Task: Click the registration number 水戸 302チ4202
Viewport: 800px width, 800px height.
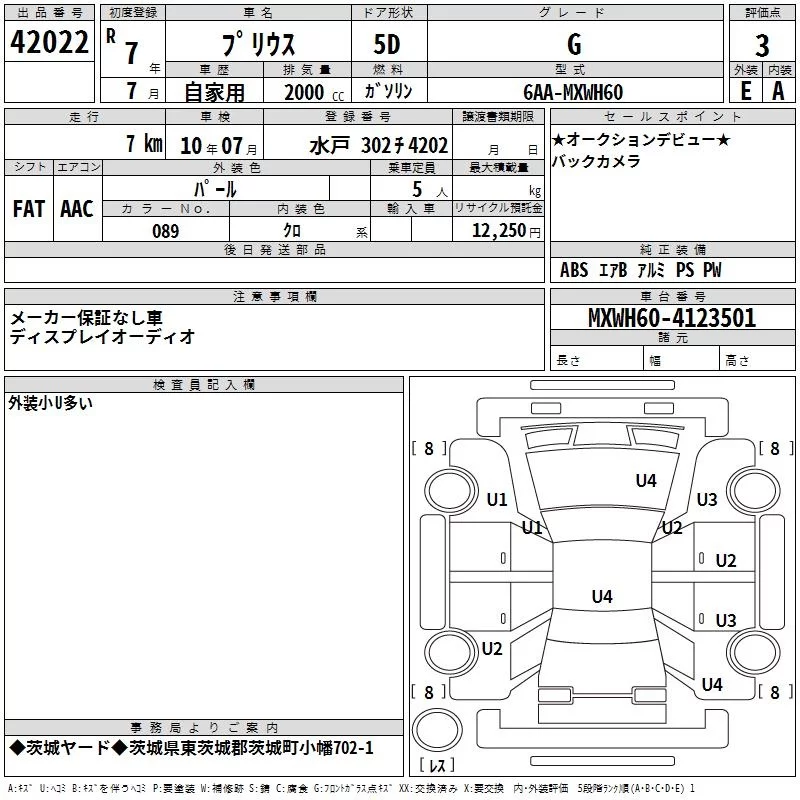Action: click(x=379, y=145)
